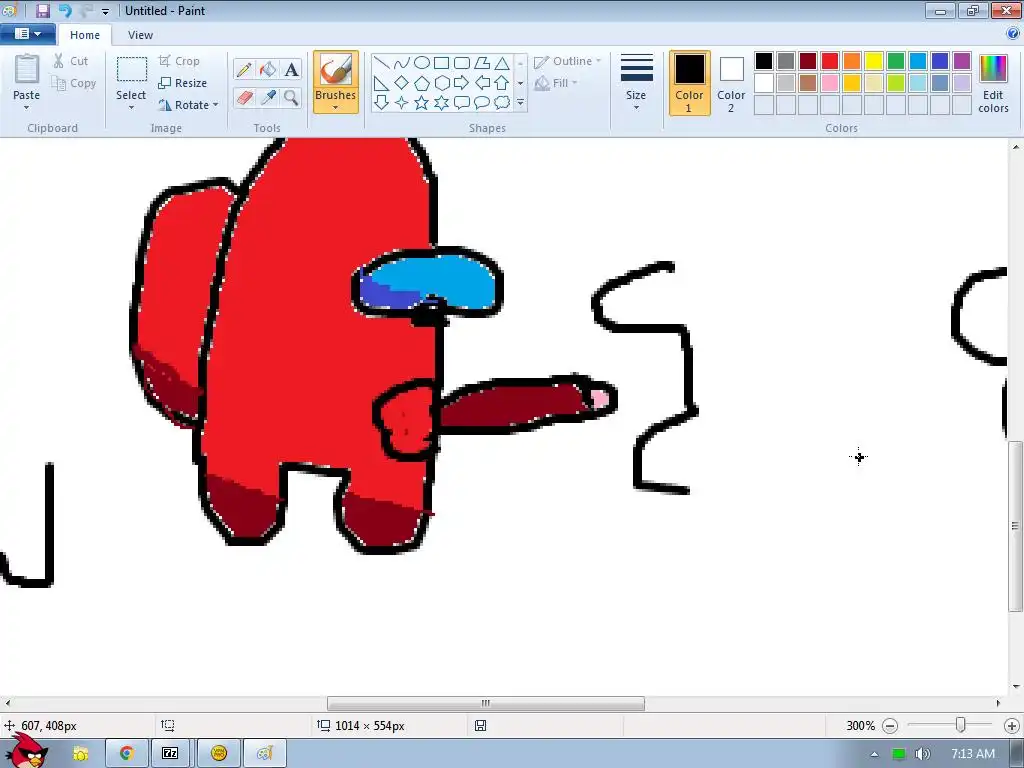Click the Save icon in quick access toolbar
This screenshot has height=768, width=1024.
(43, 10)
